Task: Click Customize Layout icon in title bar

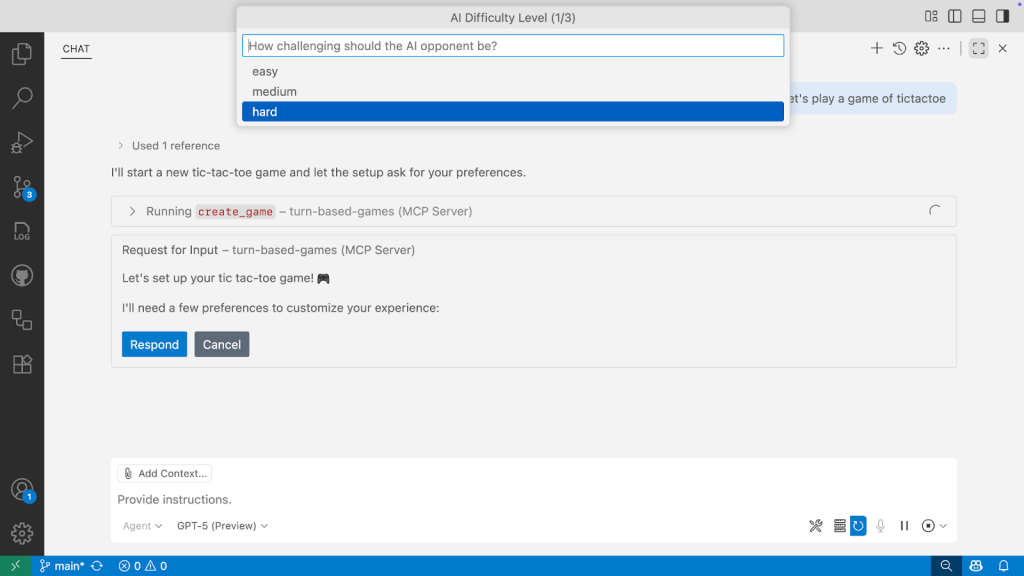Action: [x=931, y=16]
